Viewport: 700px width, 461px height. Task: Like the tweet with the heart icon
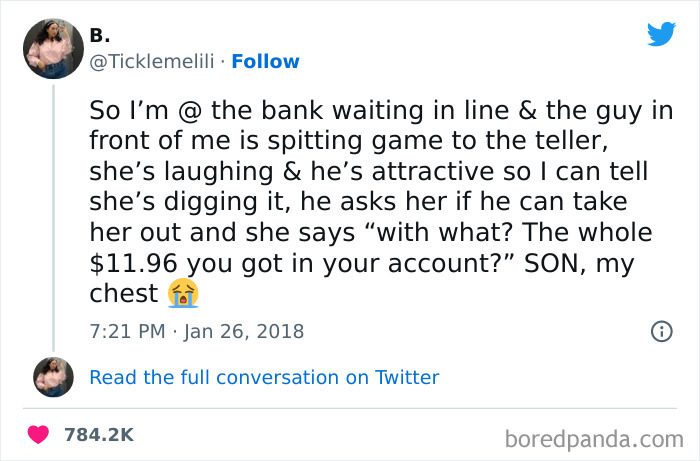(x=39, y=435)
